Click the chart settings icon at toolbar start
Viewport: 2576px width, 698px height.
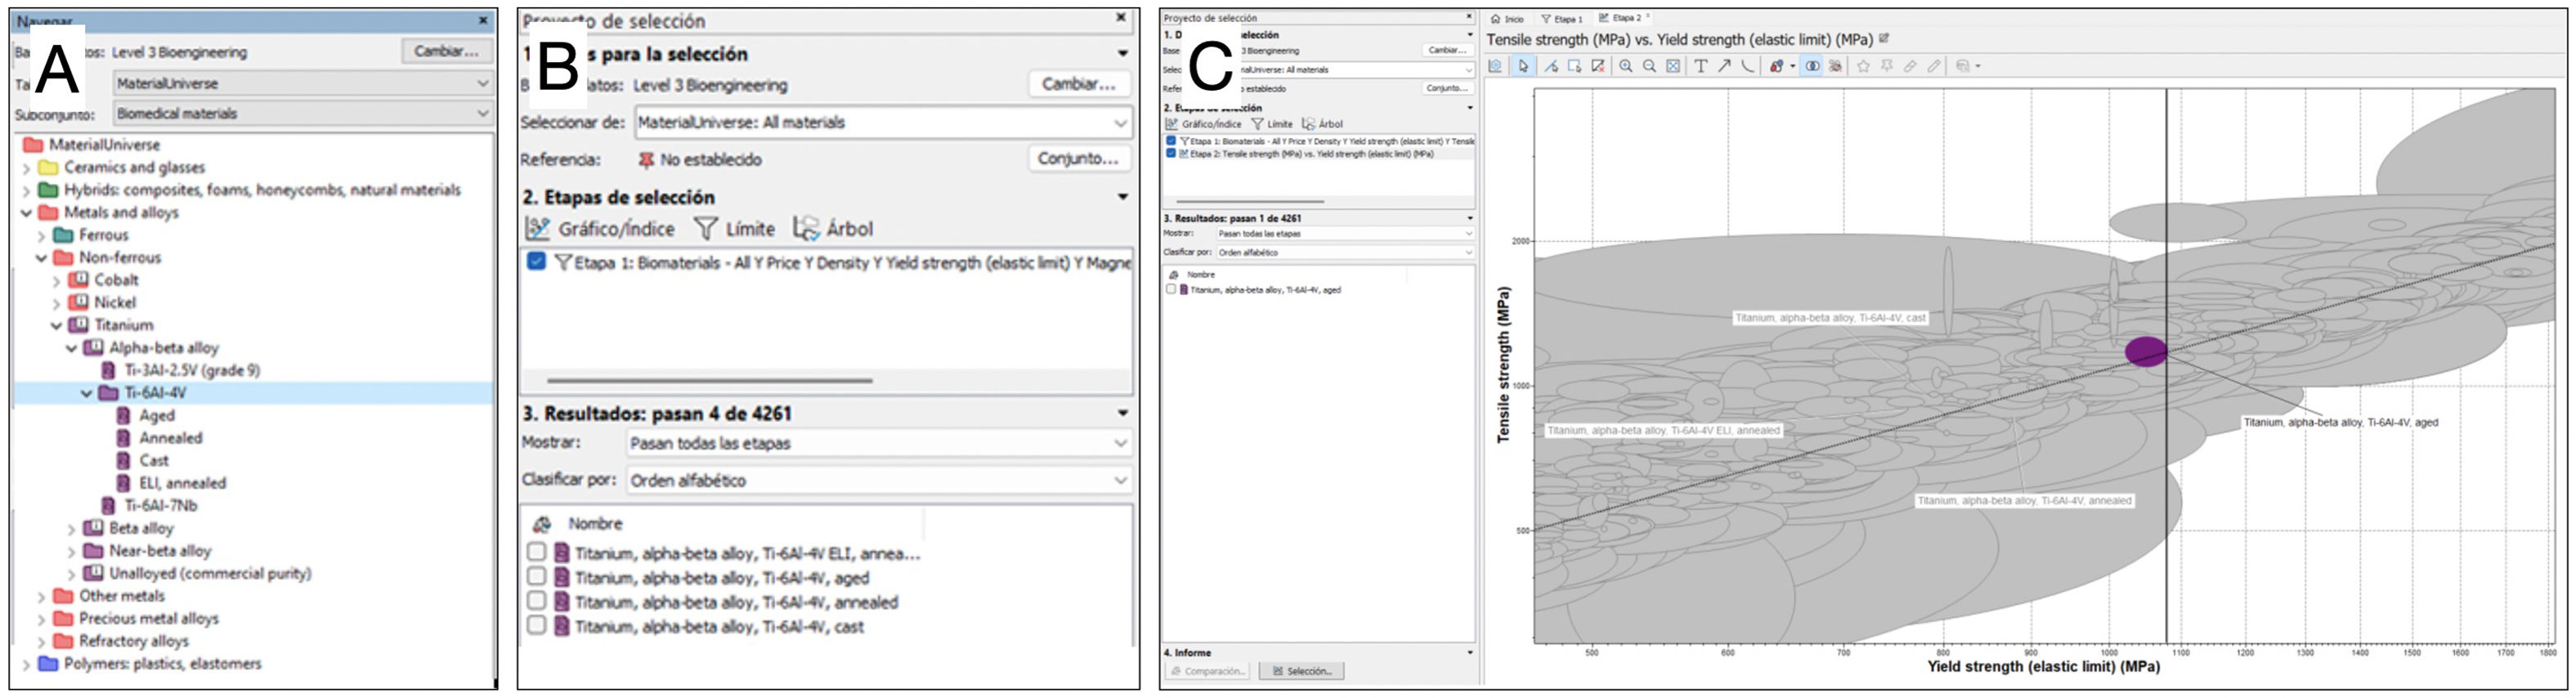coord(1495,66)
